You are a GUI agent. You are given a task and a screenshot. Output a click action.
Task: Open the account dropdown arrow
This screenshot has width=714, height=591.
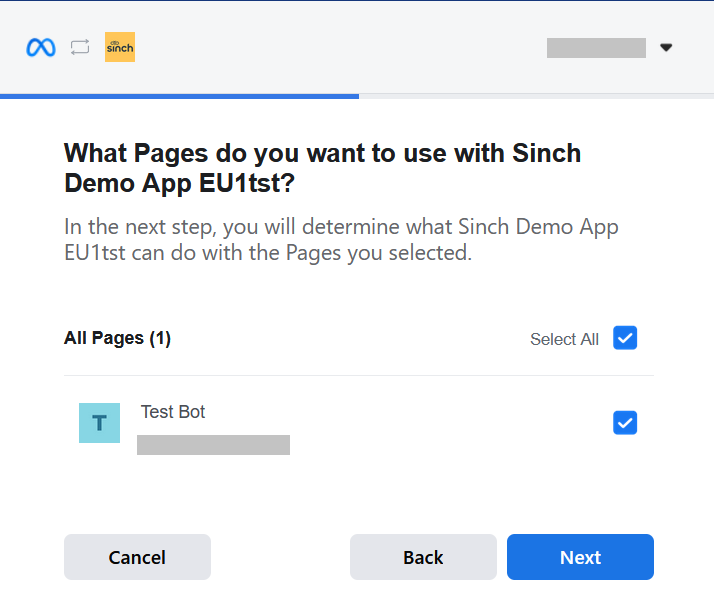[666, 47]
